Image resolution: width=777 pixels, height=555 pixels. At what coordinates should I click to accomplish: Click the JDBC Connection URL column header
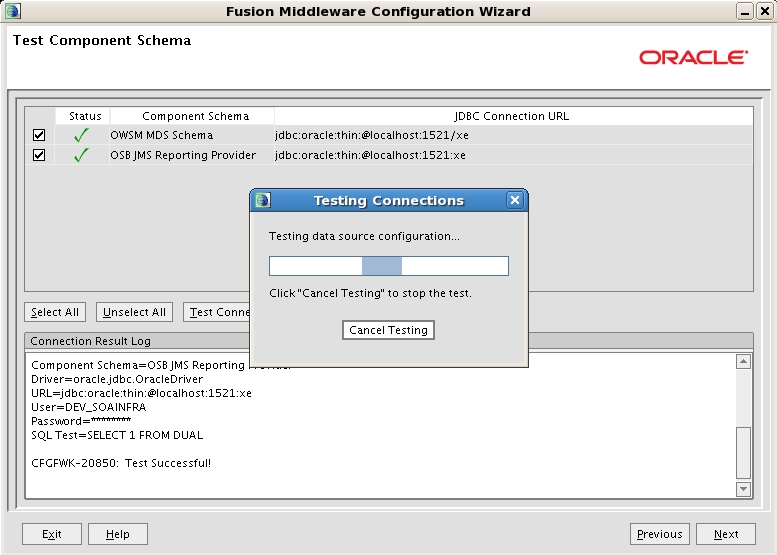[x=513, y=116]
